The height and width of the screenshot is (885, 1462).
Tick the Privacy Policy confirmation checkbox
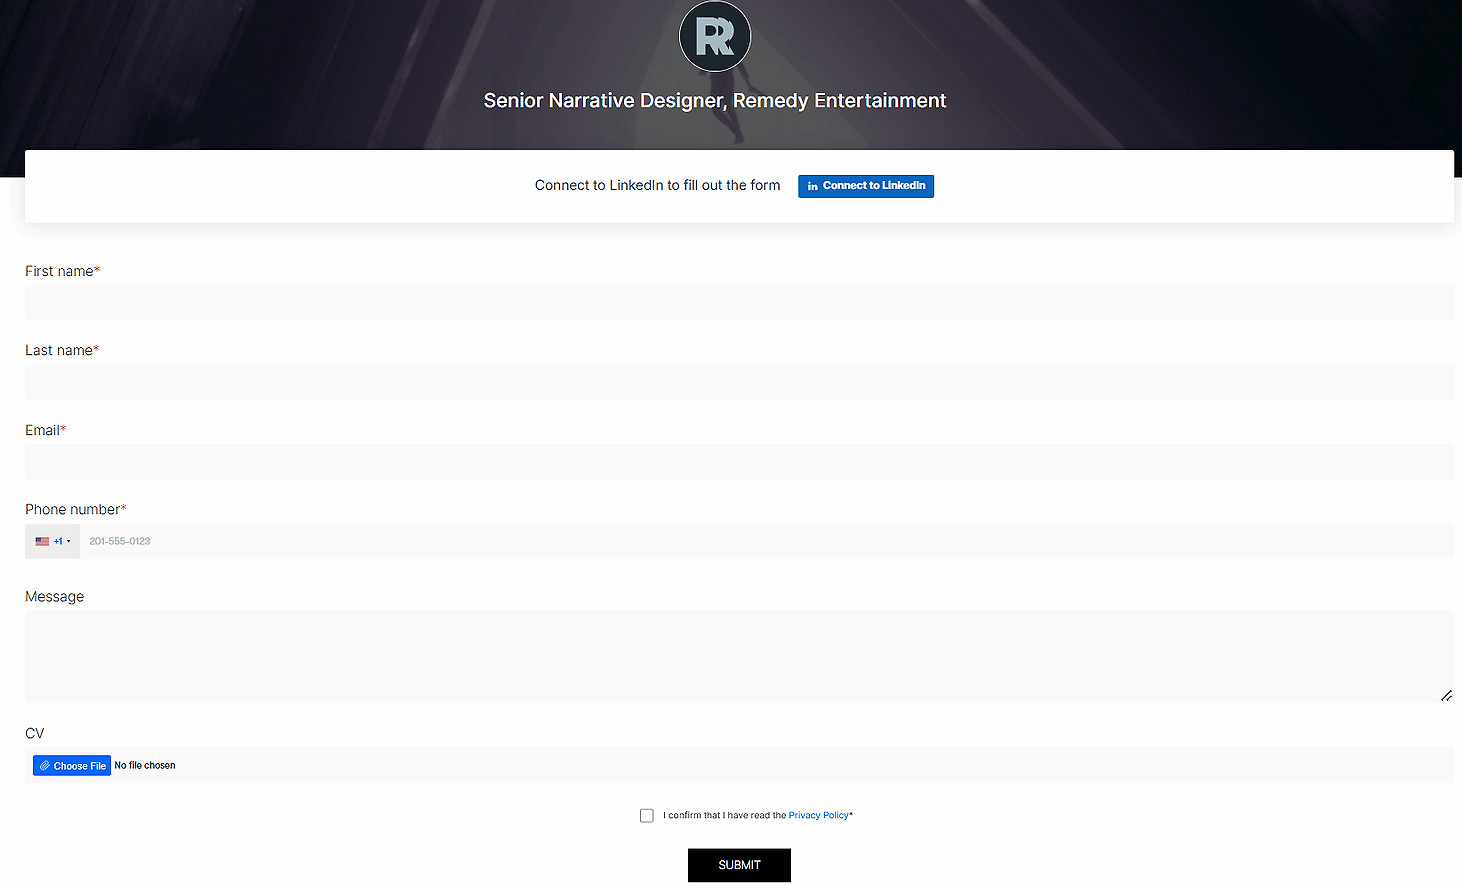[x=647, y=816]
